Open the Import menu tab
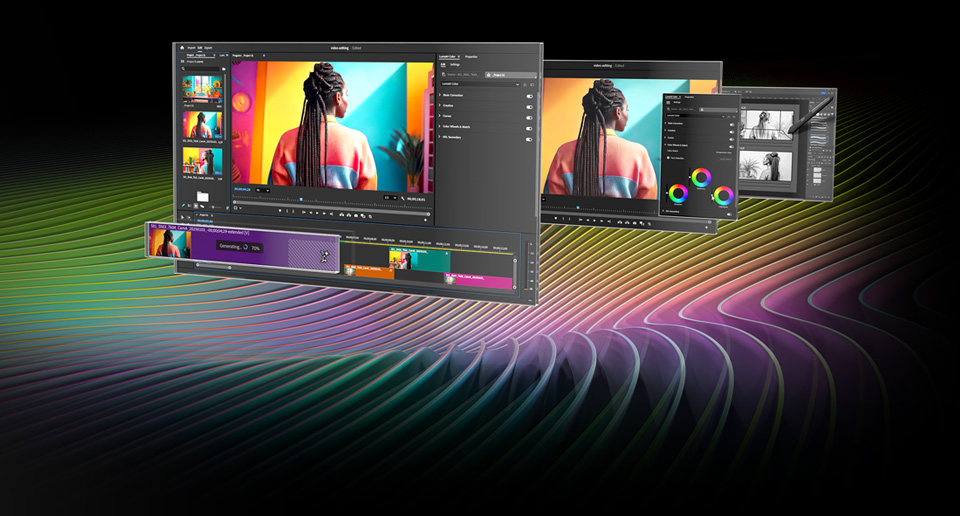 tap(192, 47)
